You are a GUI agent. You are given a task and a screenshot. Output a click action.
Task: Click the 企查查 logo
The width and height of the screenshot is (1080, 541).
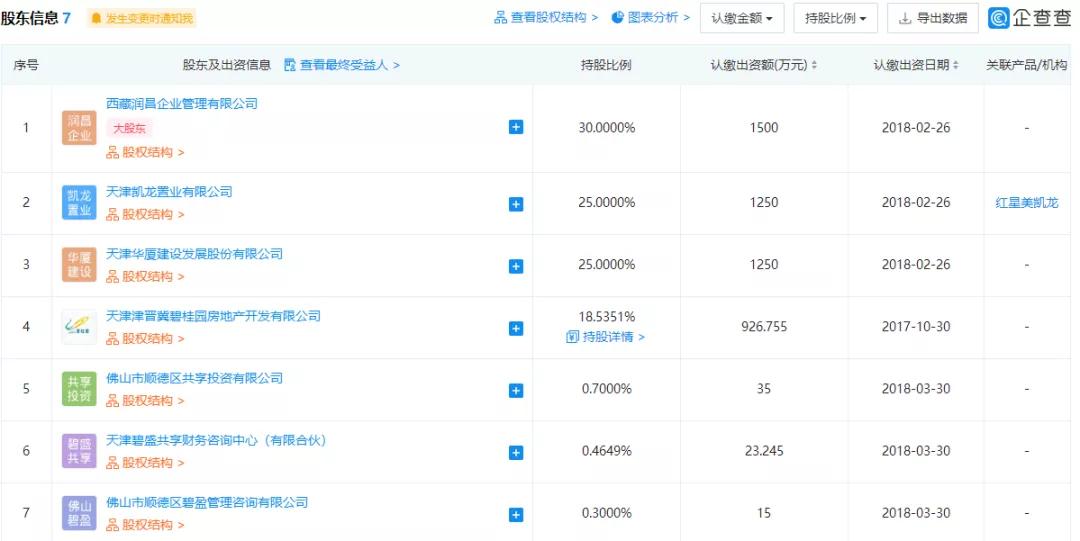coord(1030,19)
